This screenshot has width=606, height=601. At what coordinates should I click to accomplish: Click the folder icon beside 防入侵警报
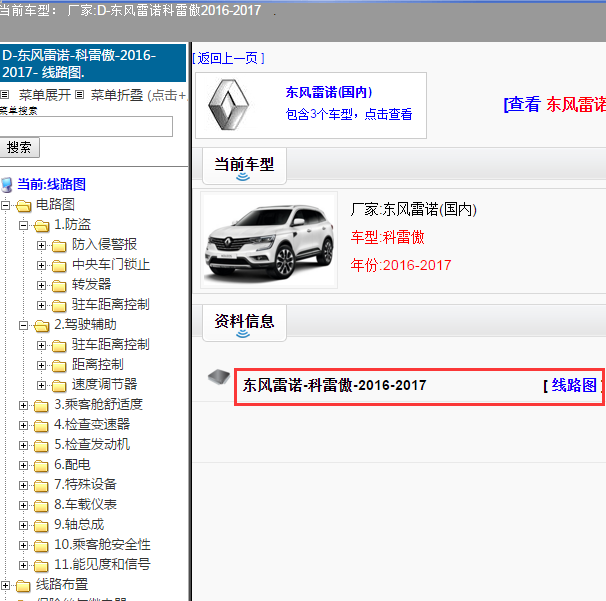[58, 245]
